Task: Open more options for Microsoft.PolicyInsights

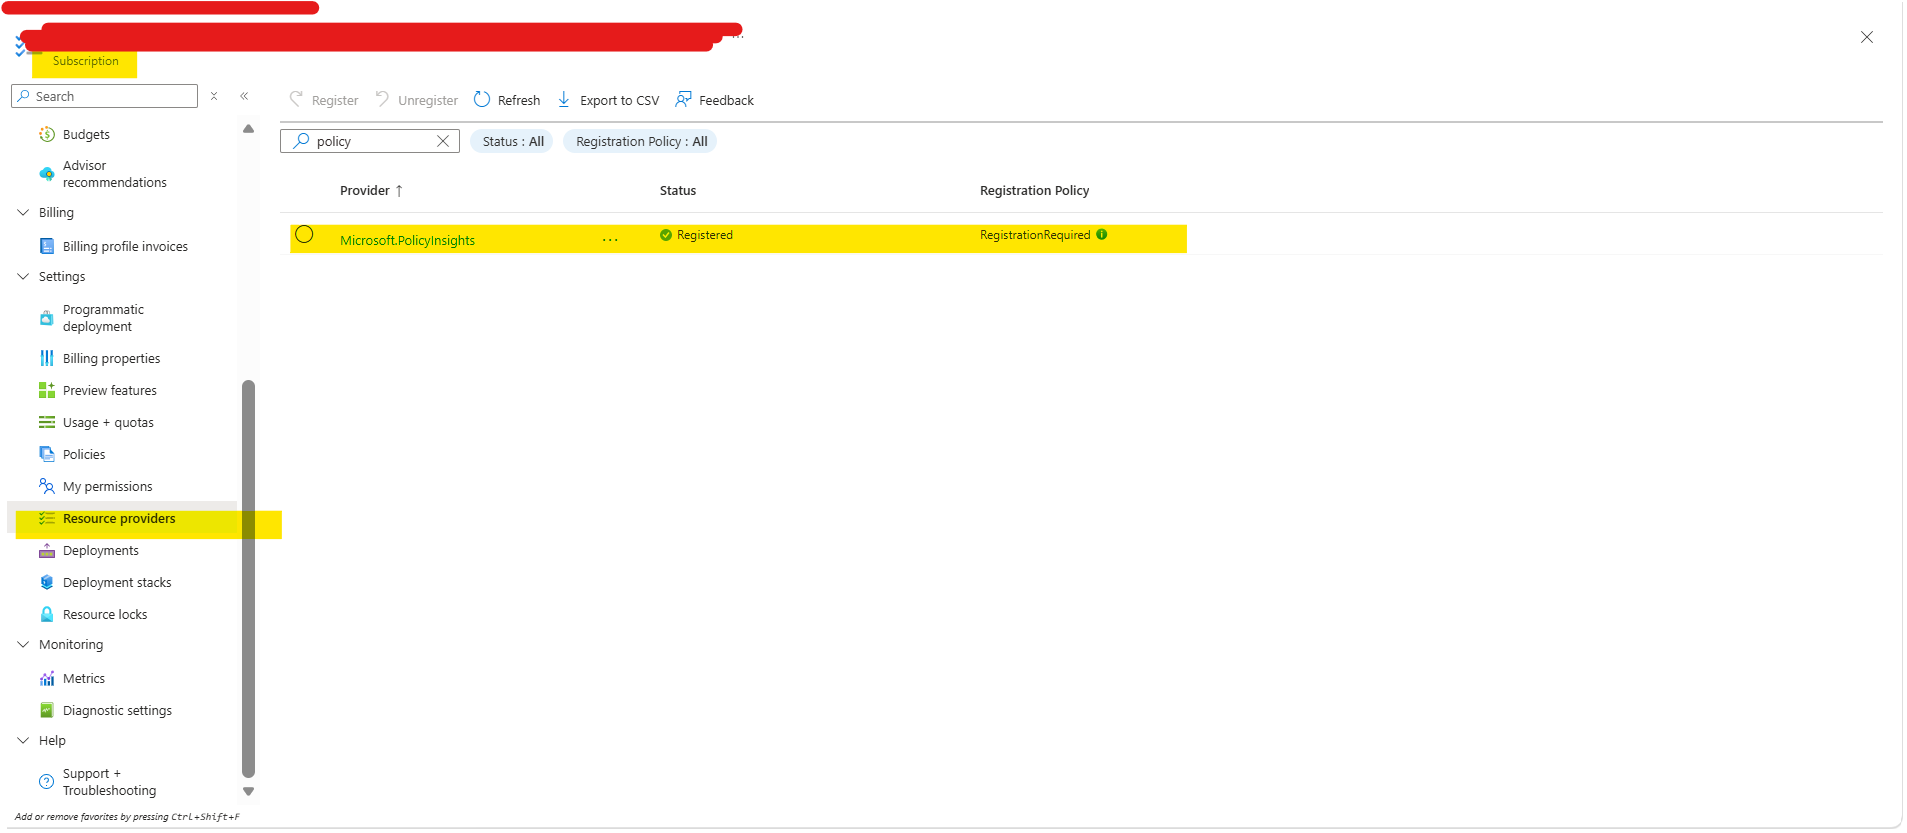Action: 610,240
